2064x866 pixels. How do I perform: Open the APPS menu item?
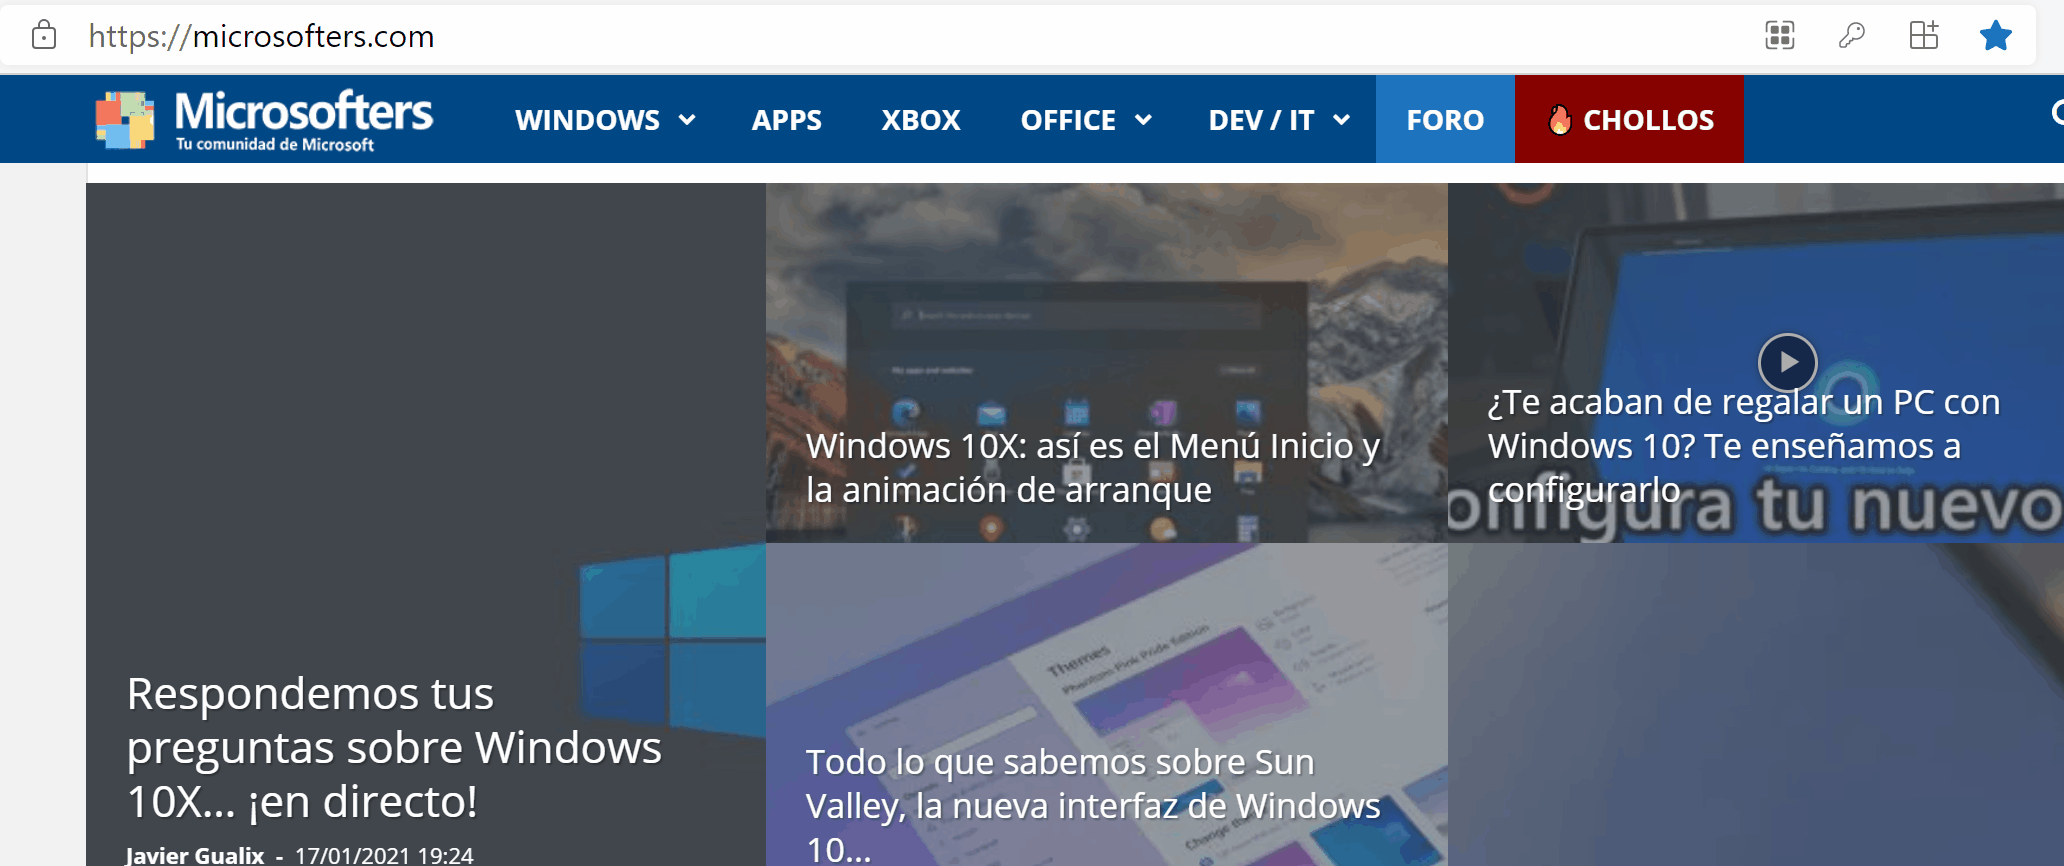coord(787,120)
